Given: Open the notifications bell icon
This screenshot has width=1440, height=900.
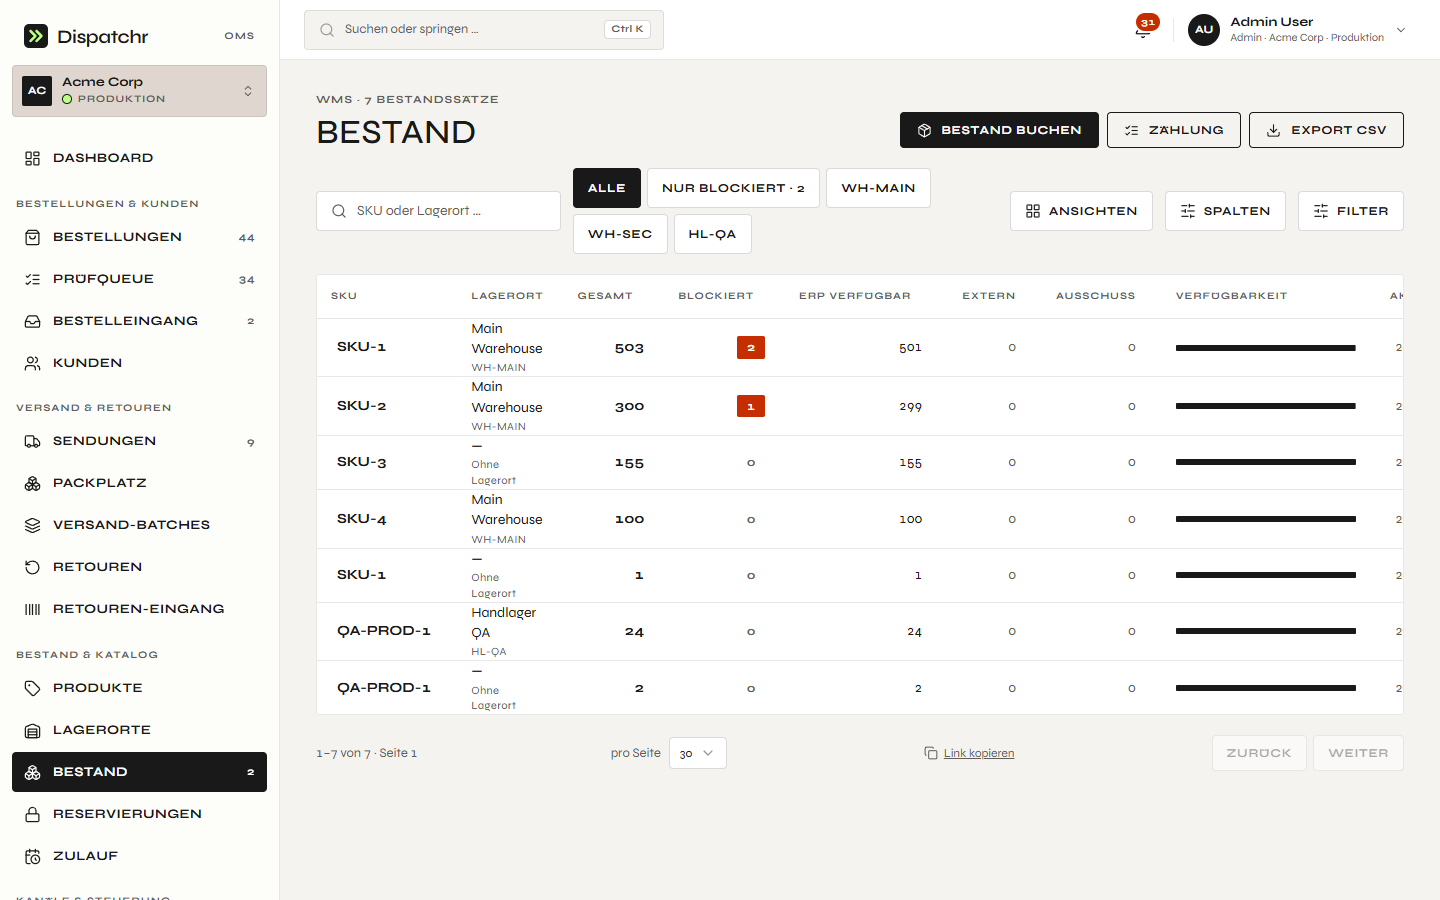Looking at the screenshot, I should point(1143,30).
